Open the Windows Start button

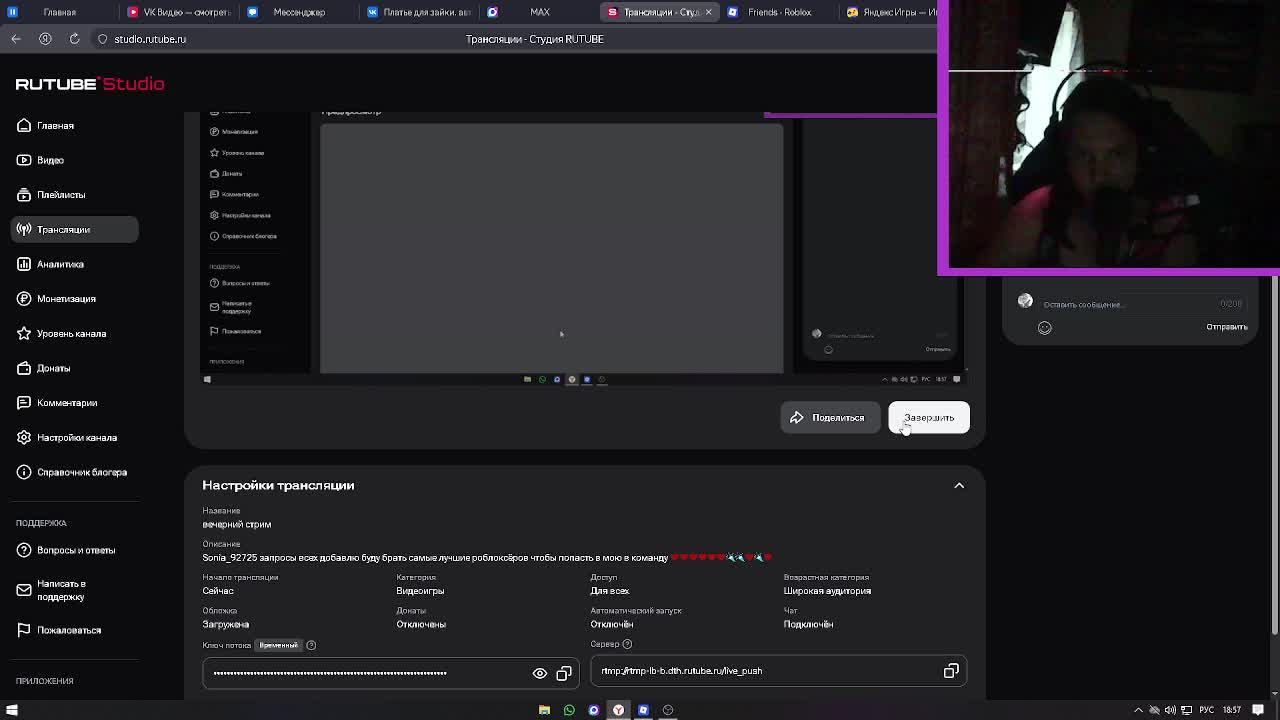click(12, 710)
